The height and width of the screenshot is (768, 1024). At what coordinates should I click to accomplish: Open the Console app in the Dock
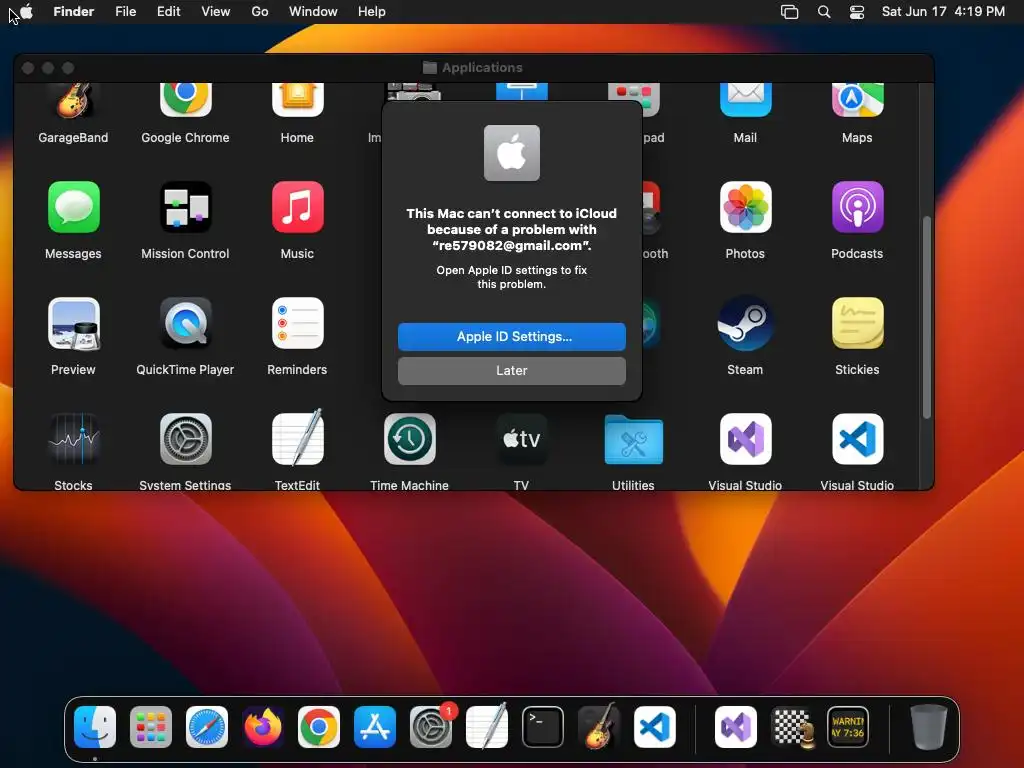click(848, 727)
